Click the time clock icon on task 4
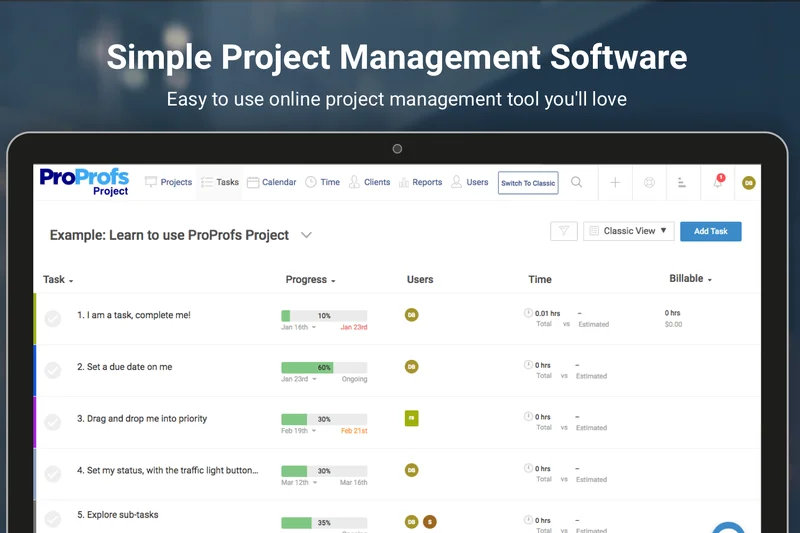The image size is (800, 533). click(528, 468)
